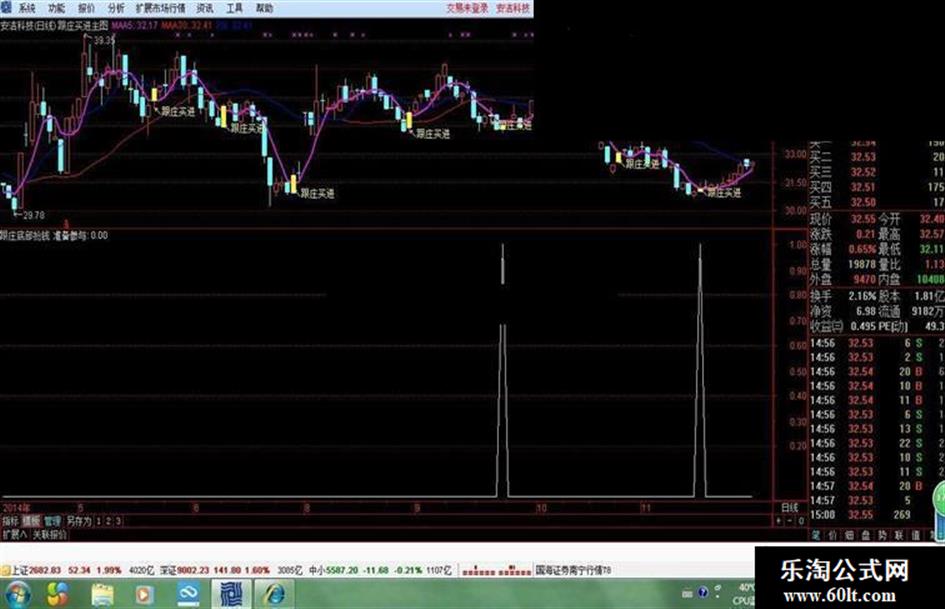Switch to the 值 tab
945x609 pixels.
(x=915, y=535)
